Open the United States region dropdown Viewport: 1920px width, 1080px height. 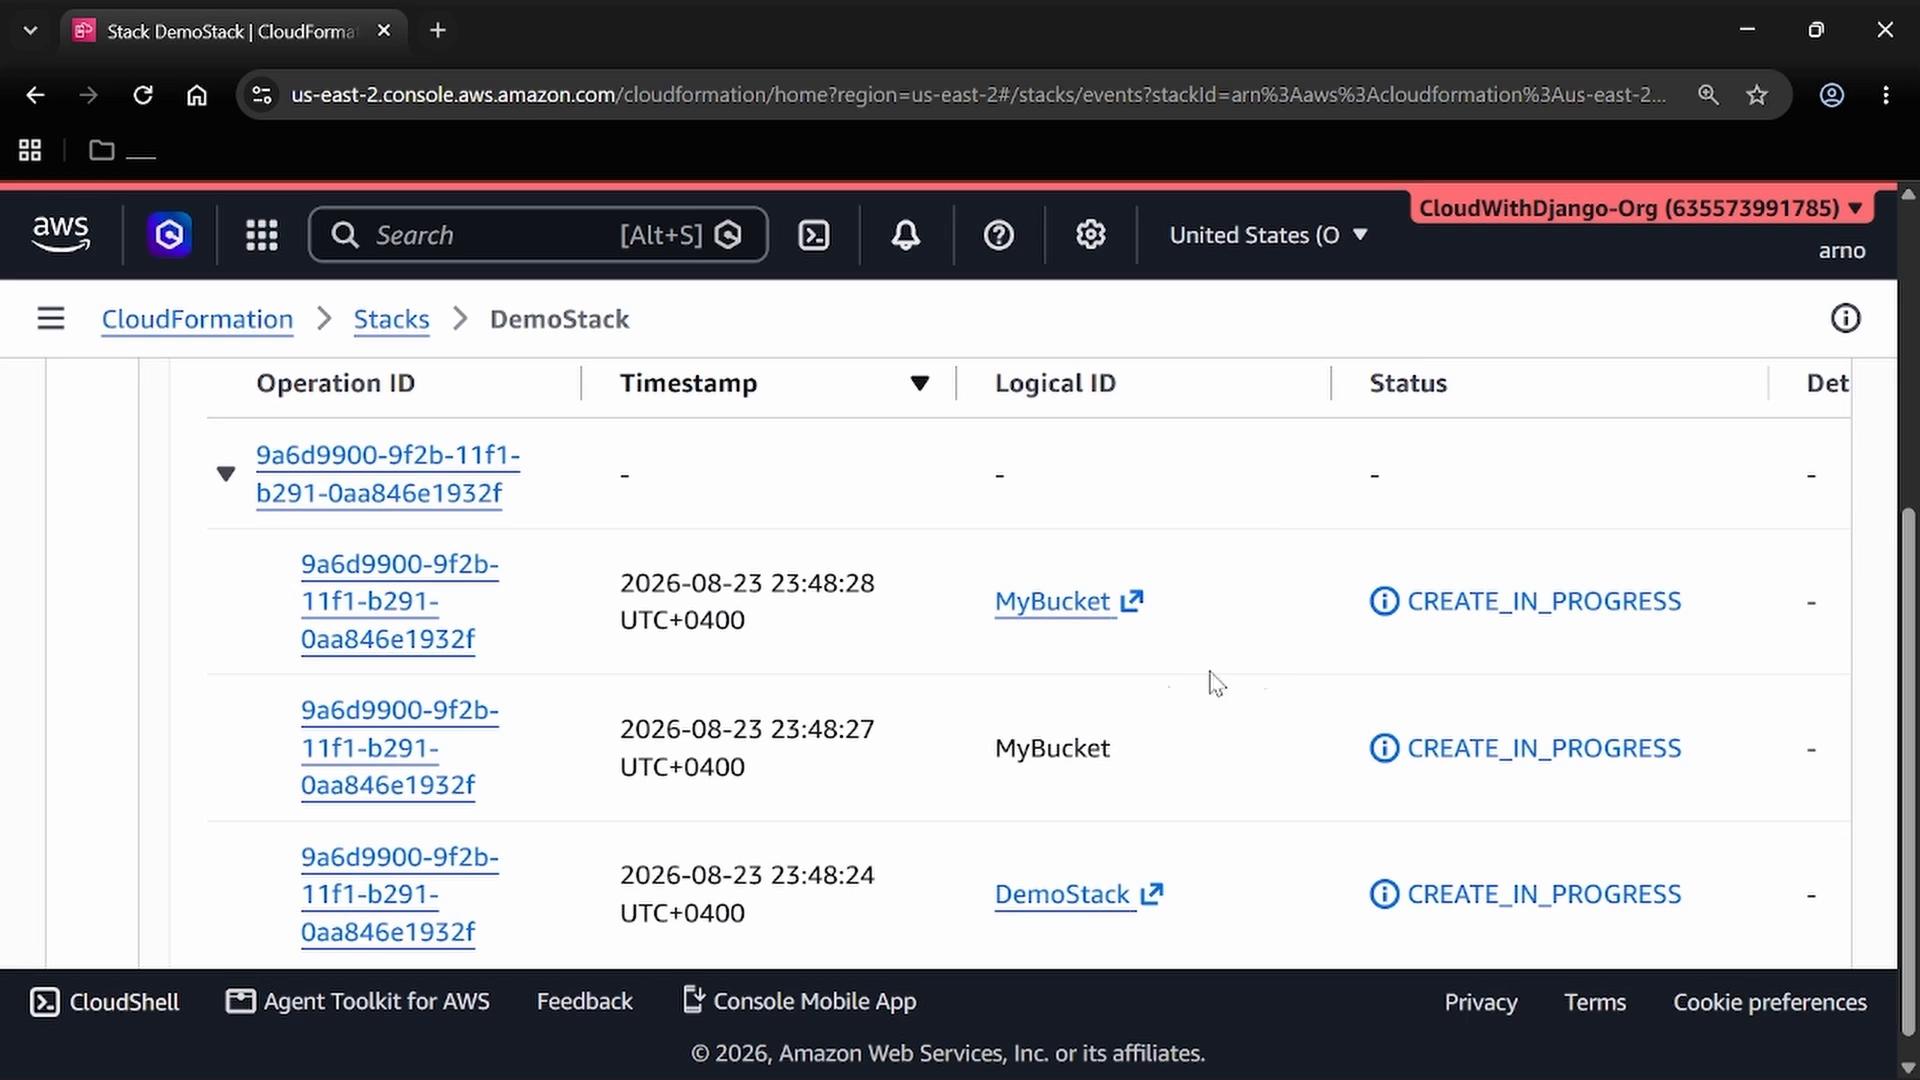(1269, 235)
